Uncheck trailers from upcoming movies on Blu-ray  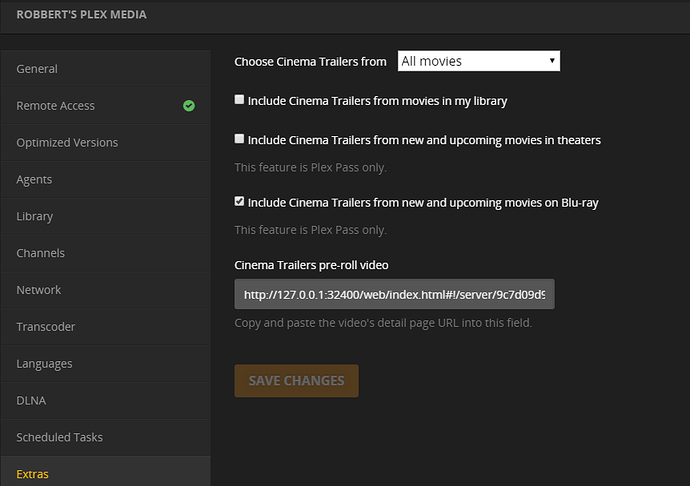(239, 201)
